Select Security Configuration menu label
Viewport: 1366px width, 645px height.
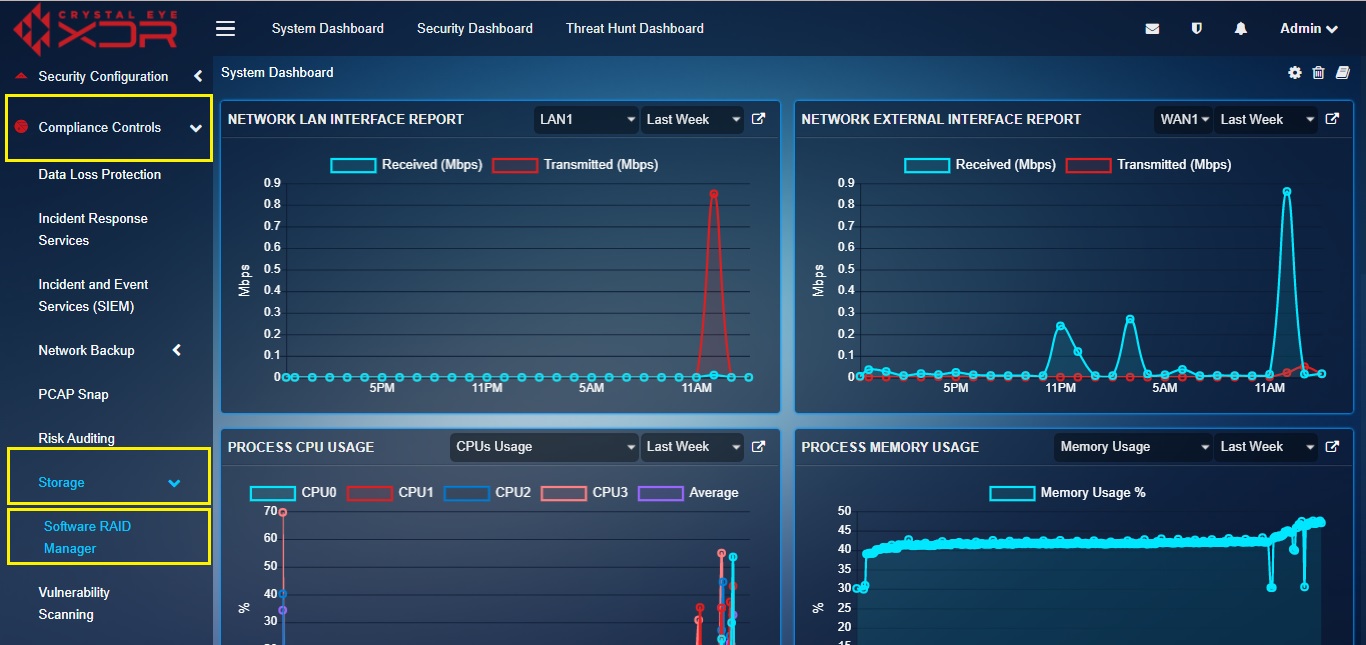coord(103,76)
